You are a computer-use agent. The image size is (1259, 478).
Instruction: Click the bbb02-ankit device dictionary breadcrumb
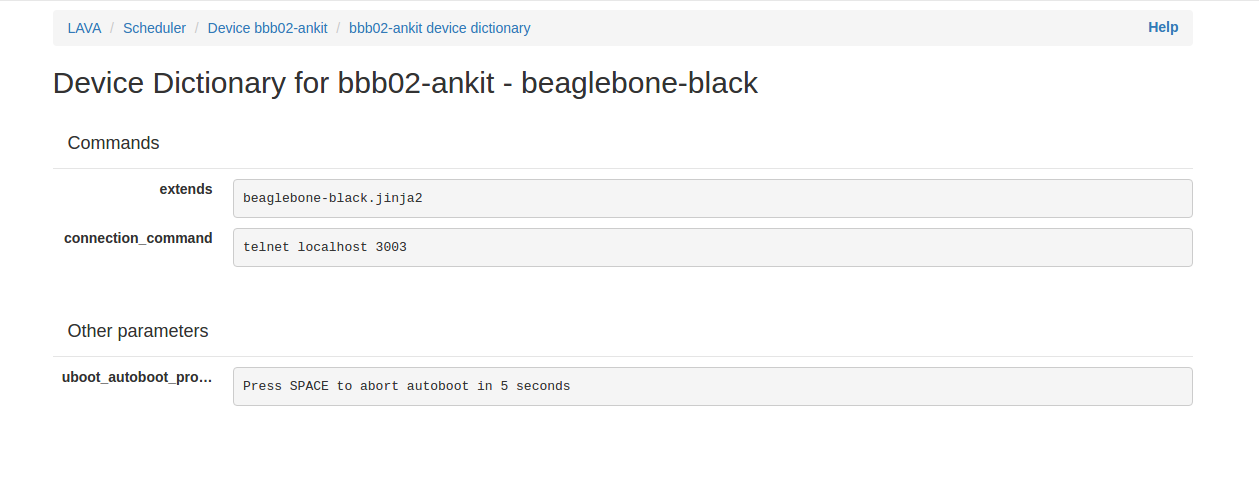(x=439, y=28)
